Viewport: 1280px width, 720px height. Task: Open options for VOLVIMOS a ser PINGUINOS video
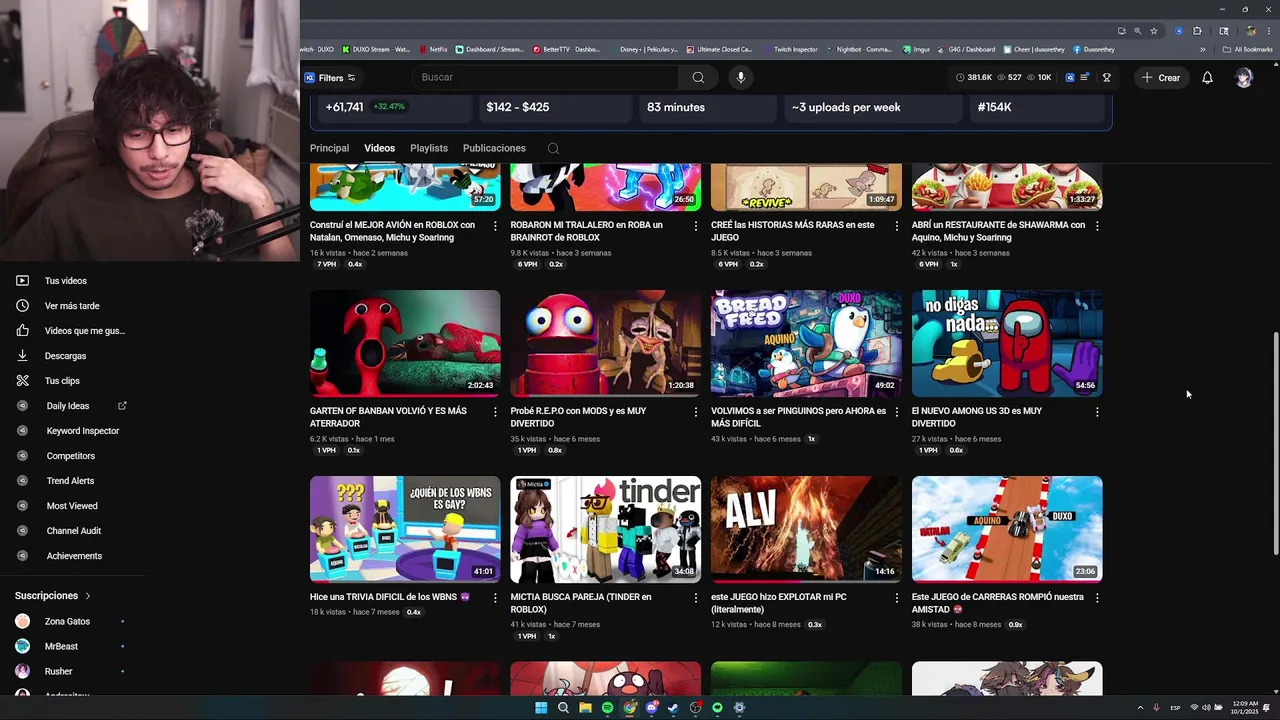point(896,411)
